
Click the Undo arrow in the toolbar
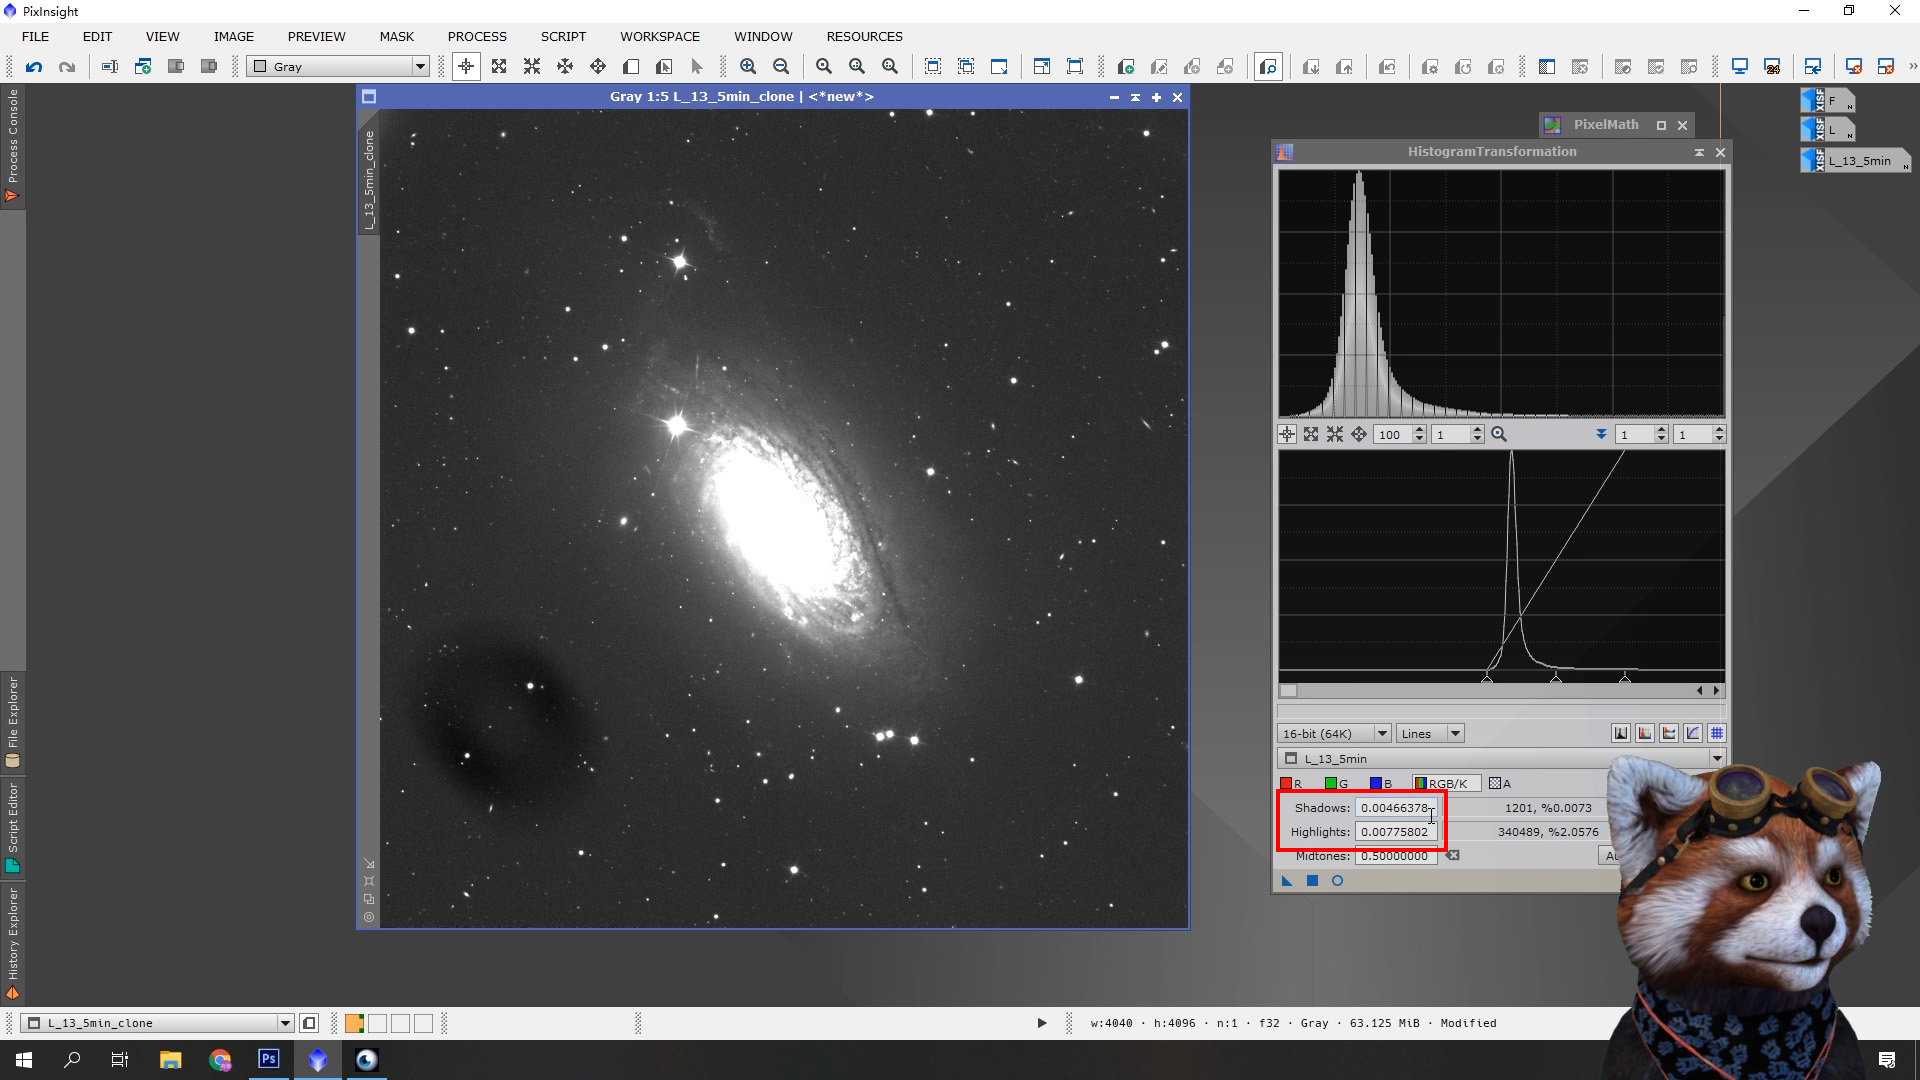point(34,67)
